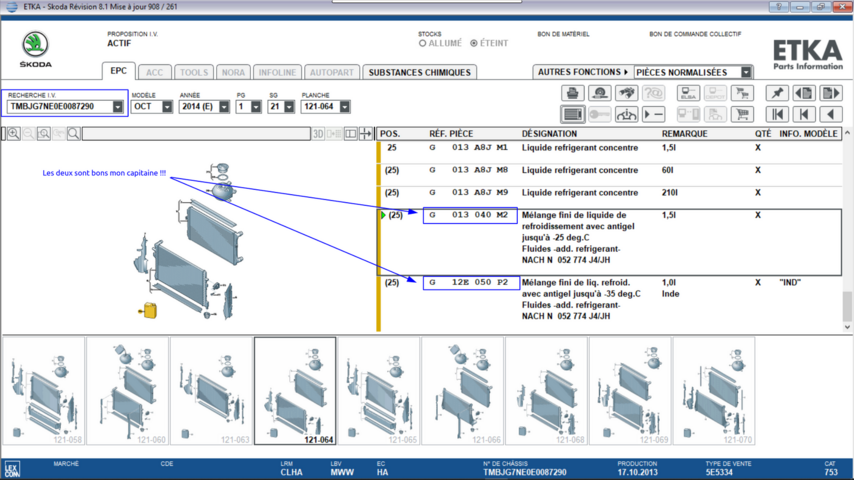The height and width of the screenshot is (480, 854).
Task: Click the parts list vertical scrollbar thumb
Action: 847,306
